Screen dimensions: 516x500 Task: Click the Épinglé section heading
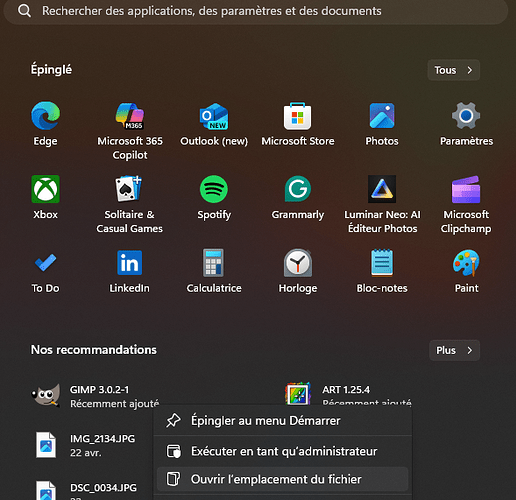(x=51, y=70)
